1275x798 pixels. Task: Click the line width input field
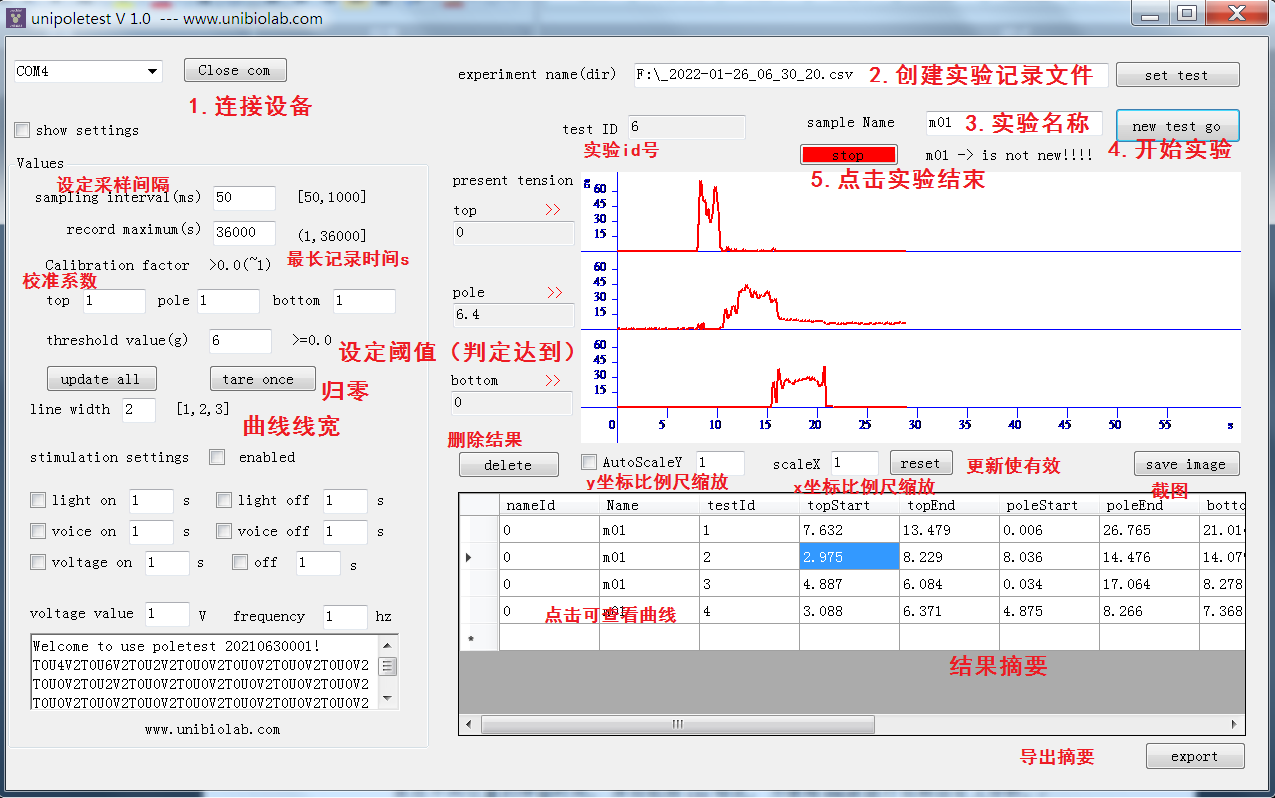(139, 409)
